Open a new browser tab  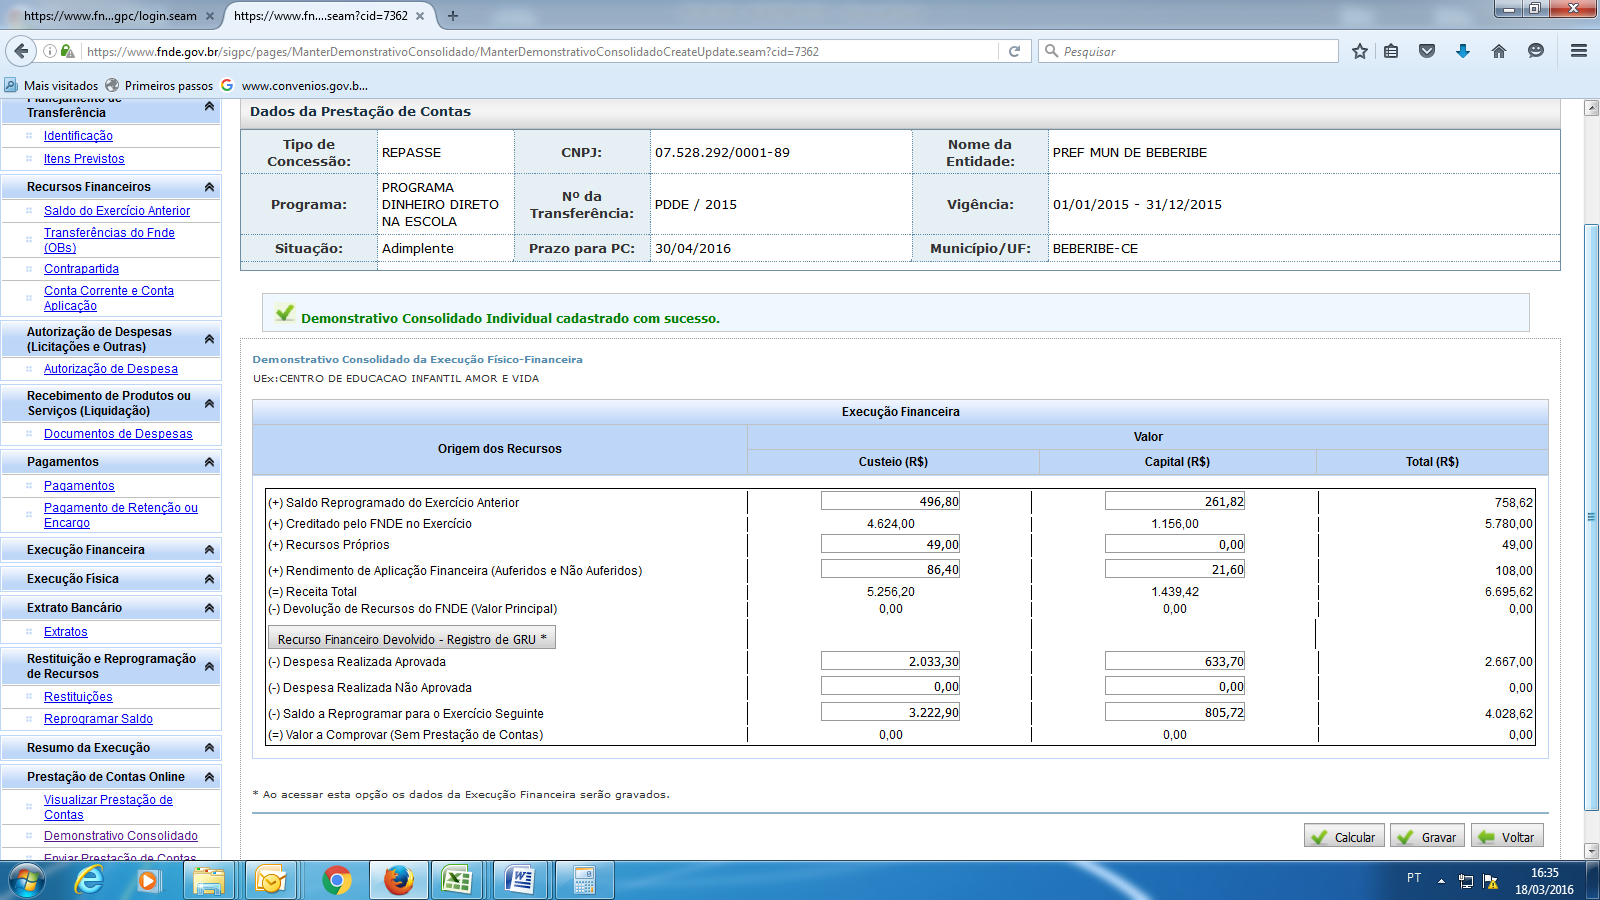(453, 16)
